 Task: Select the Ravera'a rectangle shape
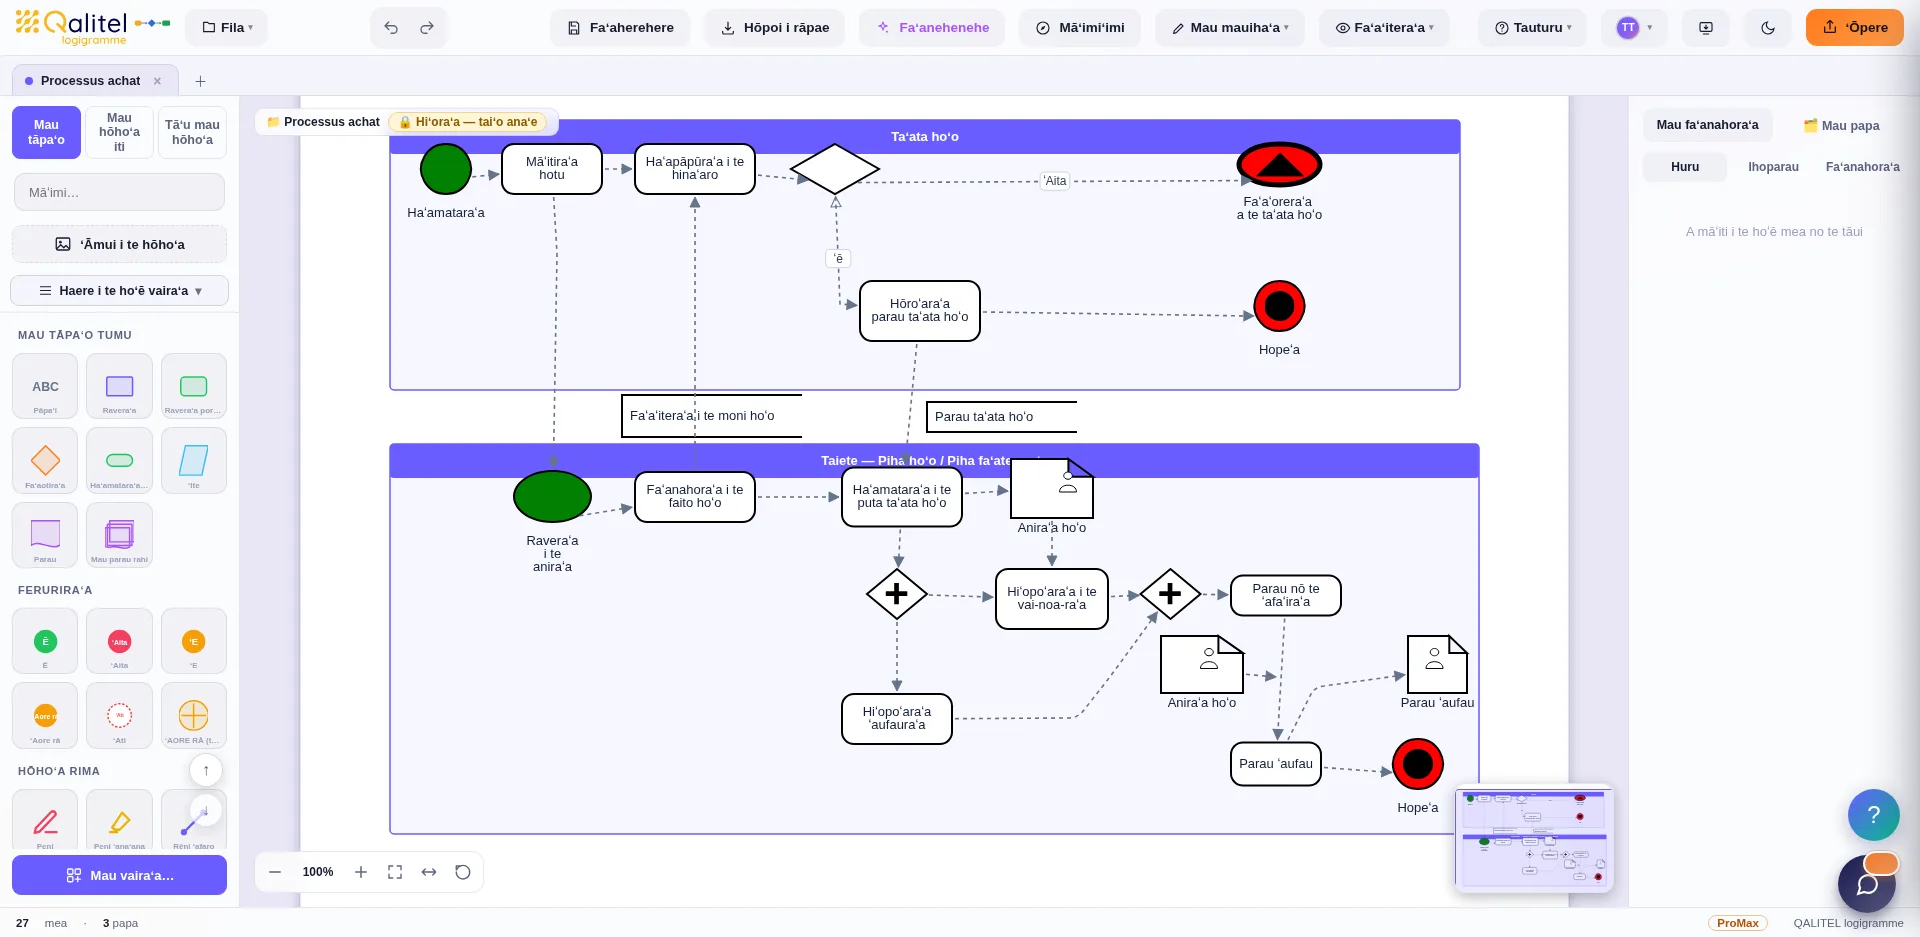coord(119,386)
